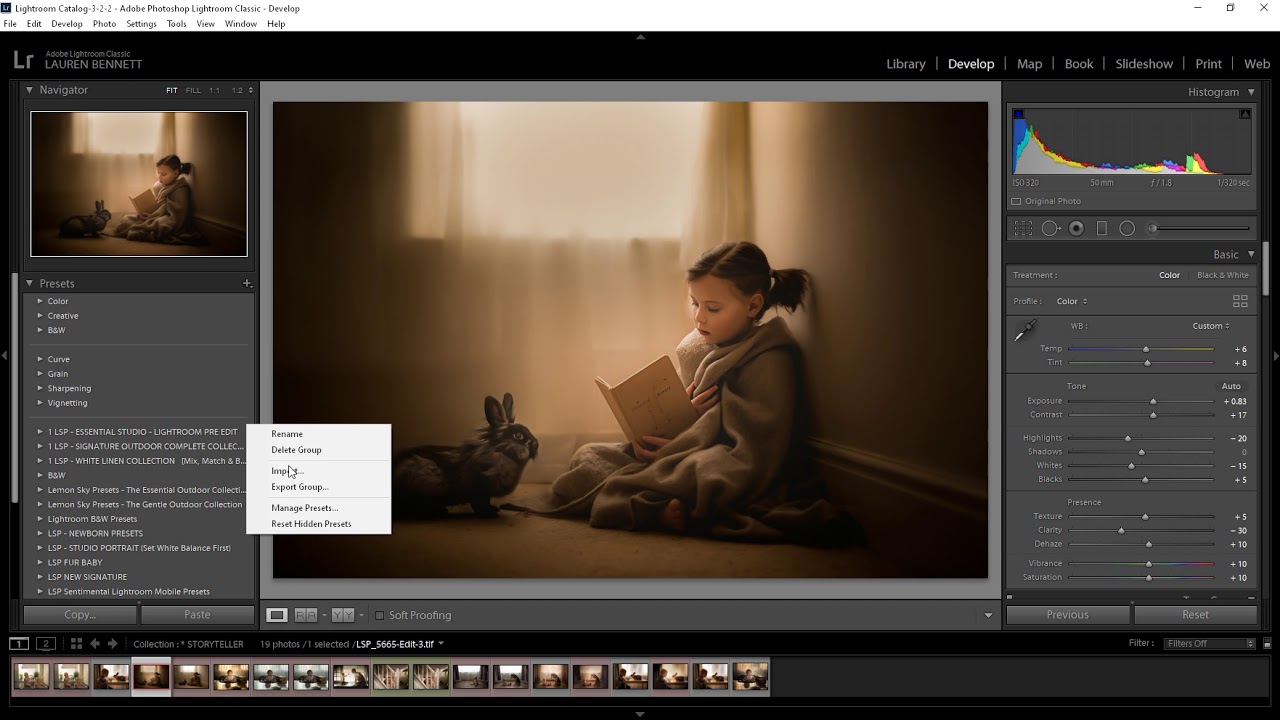Switch to the Library module
This screenshot has width=1280, height=720.
[905, 63]
